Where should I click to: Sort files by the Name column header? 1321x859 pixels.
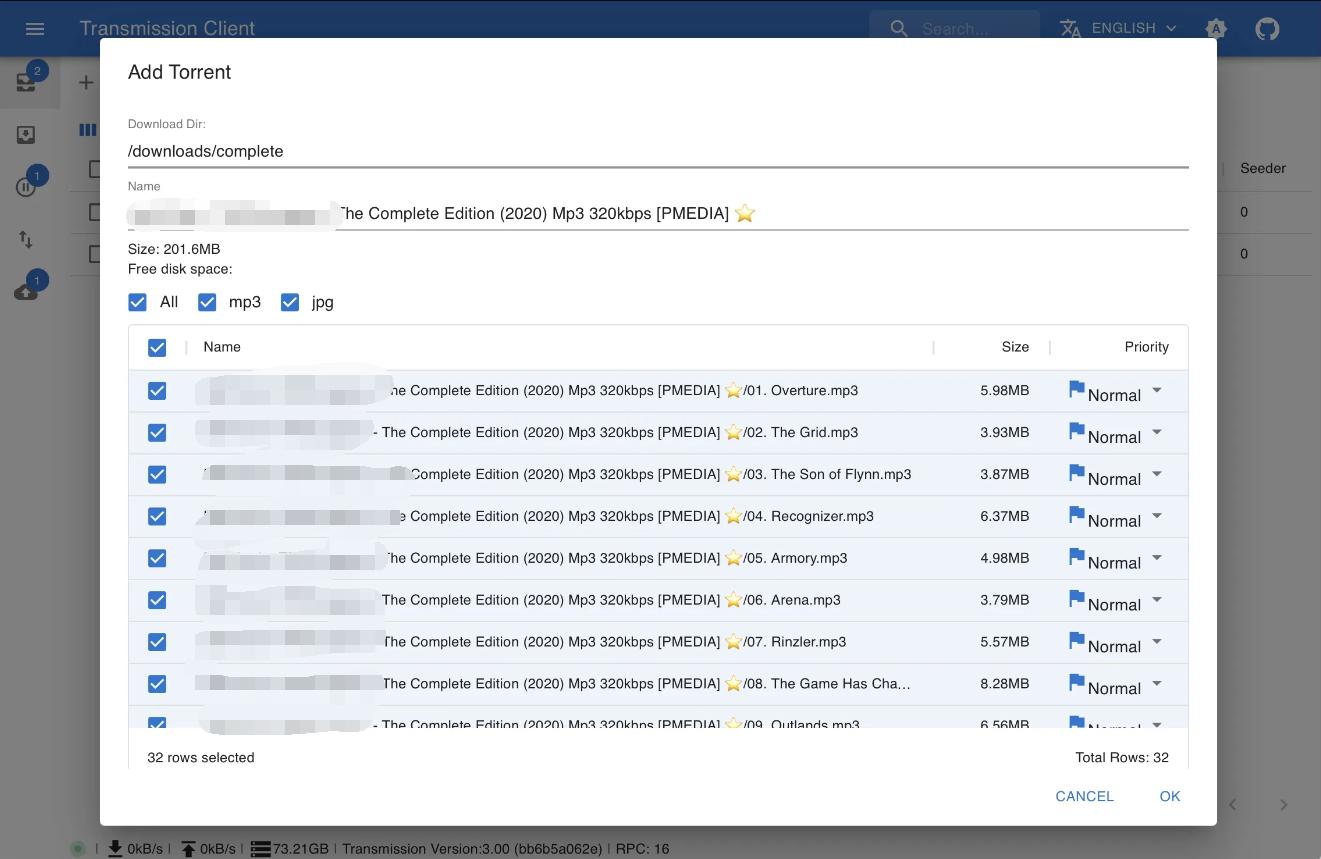click(222, 347)
